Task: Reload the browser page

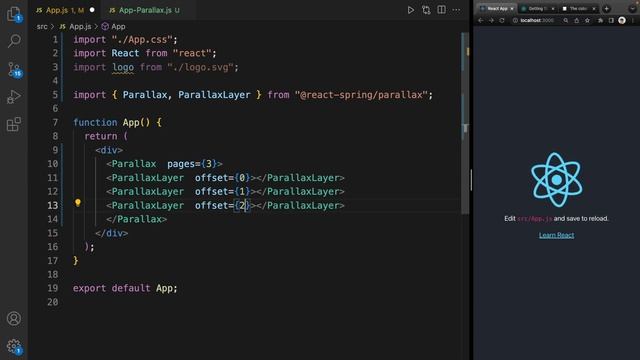Action: click(502, 20)
